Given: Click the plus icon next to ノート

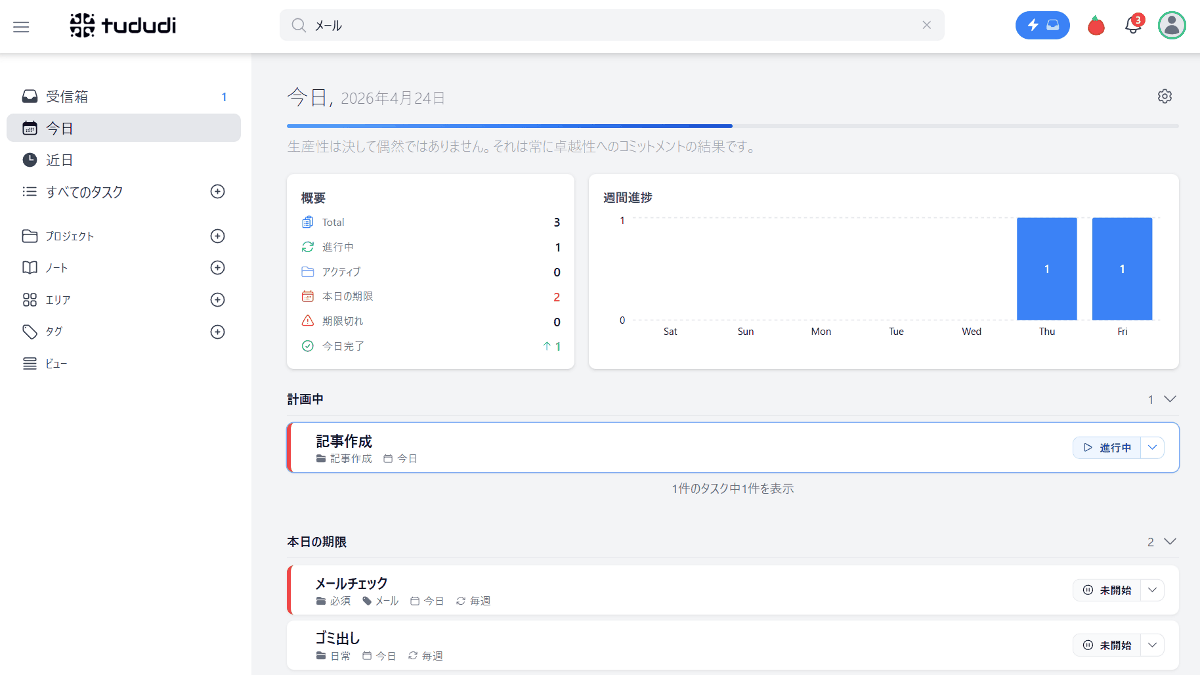Looking at the screenshot, I should tap(217, 267).
